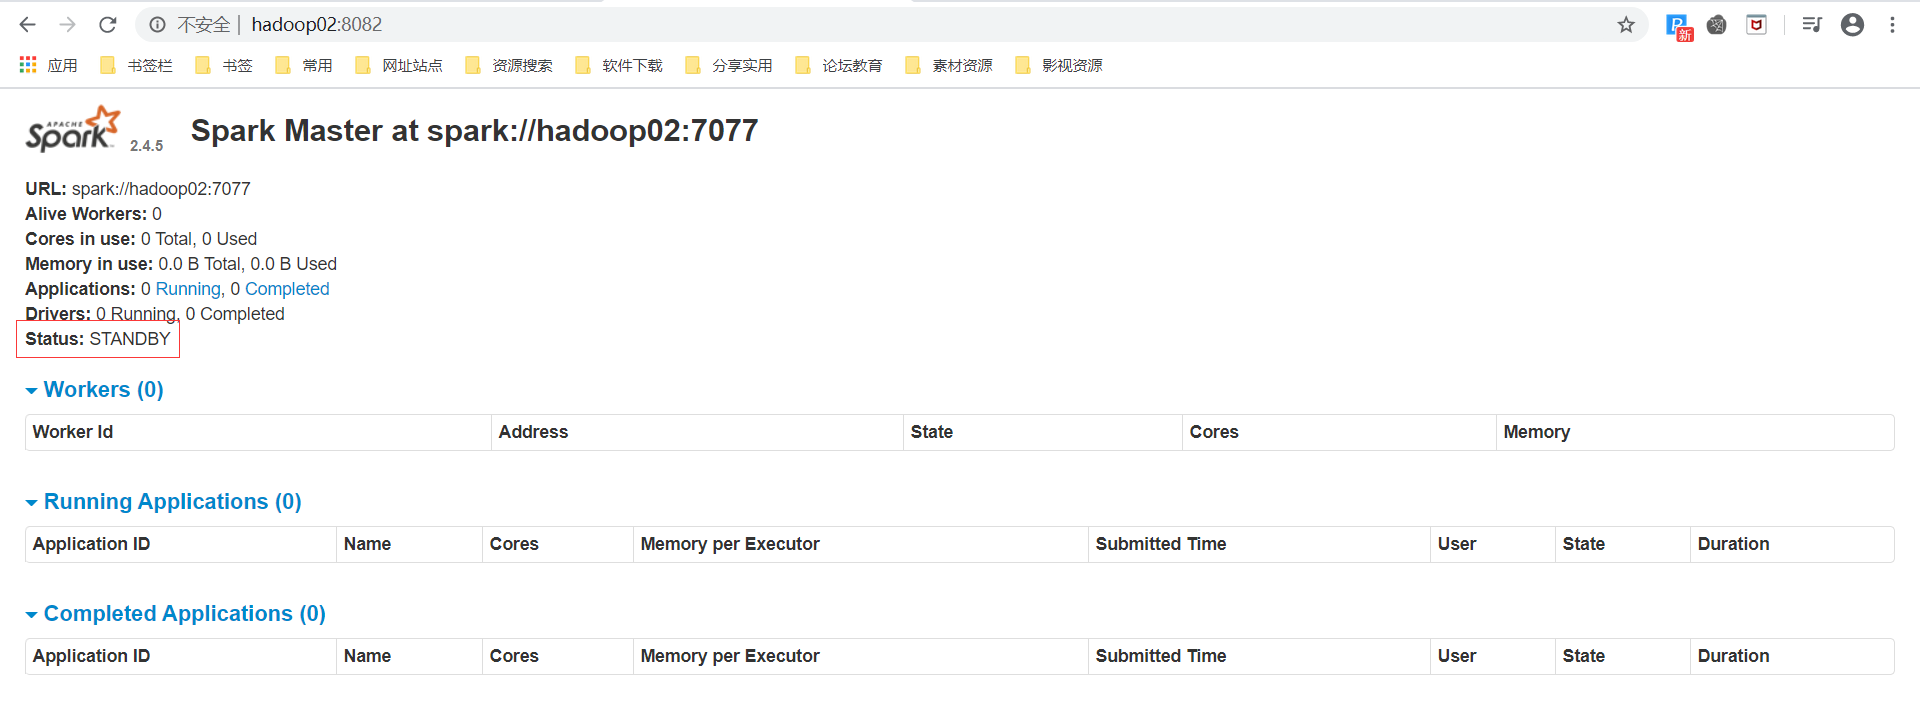Click the Status: STANDBY line

pos(98,339)
